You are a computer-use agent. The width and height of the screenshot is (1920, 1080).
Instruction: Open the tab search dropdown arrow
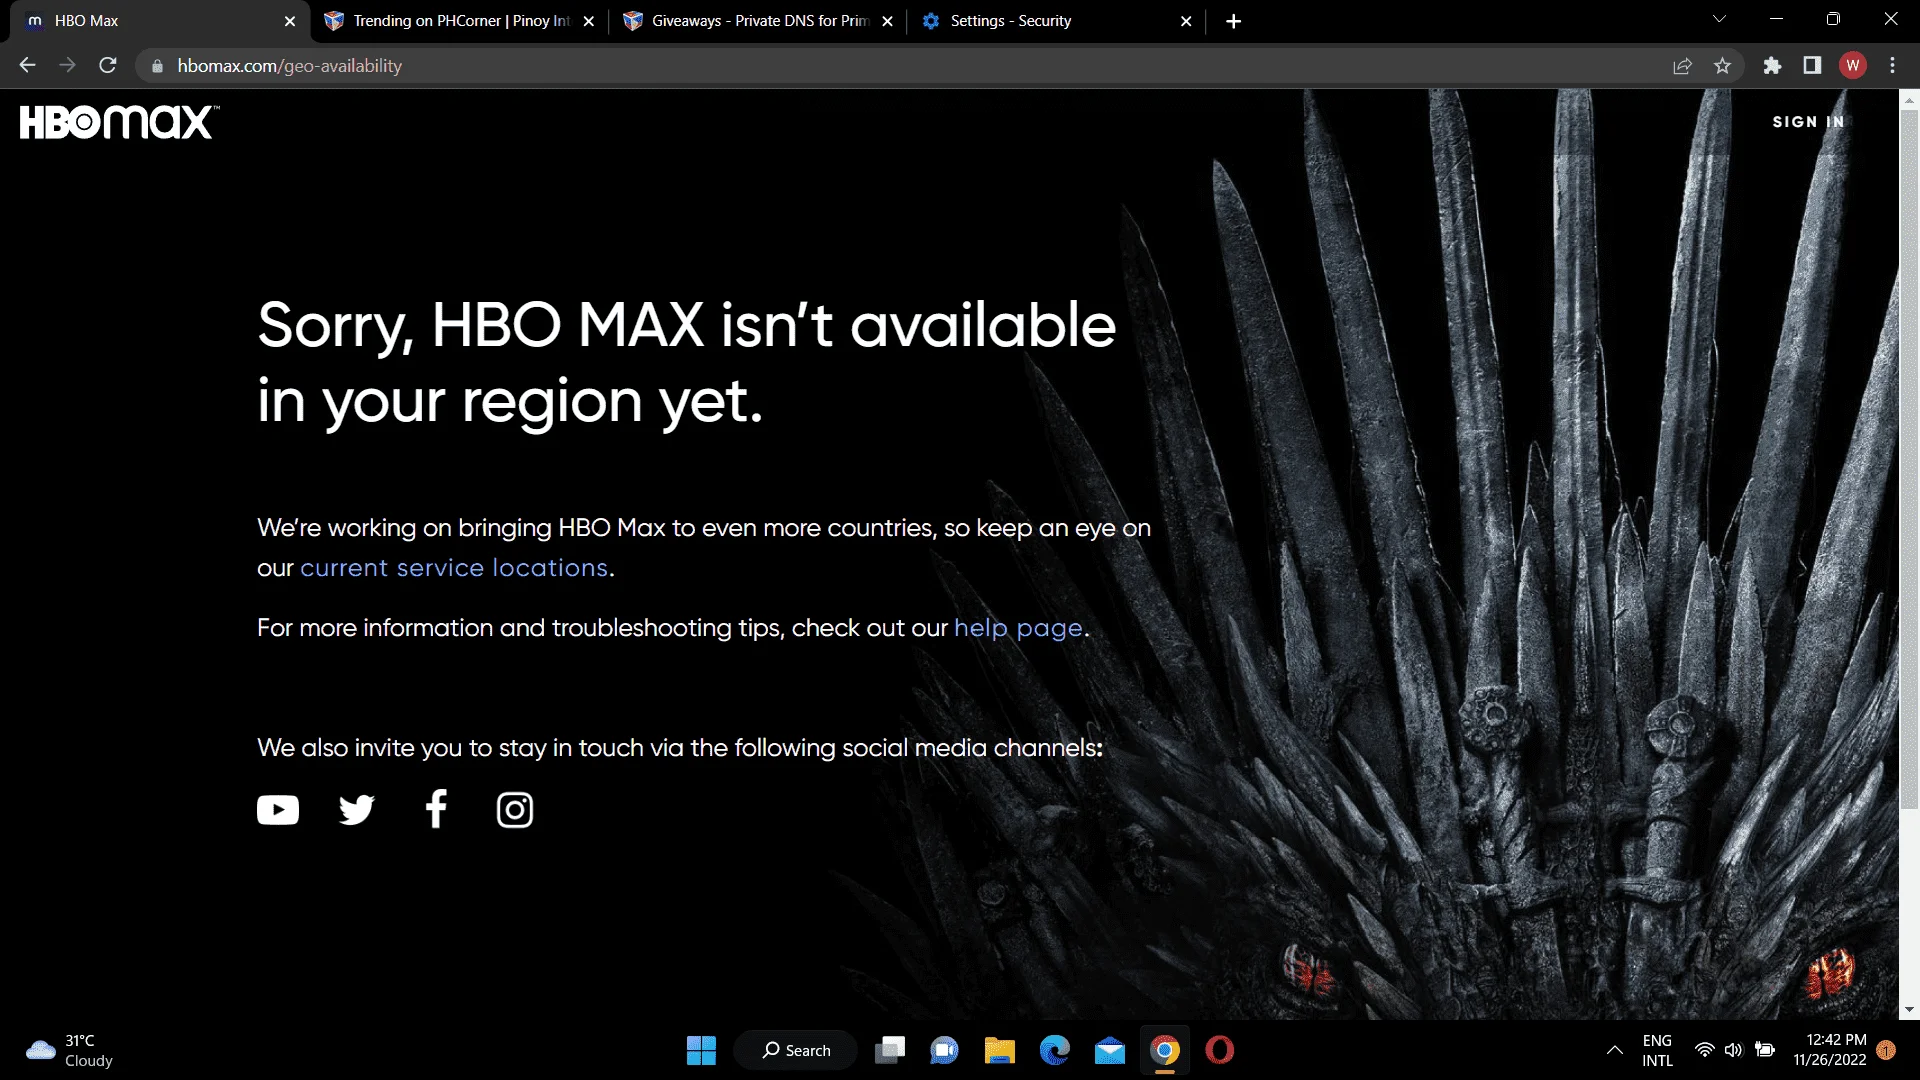pos(1719,19)
